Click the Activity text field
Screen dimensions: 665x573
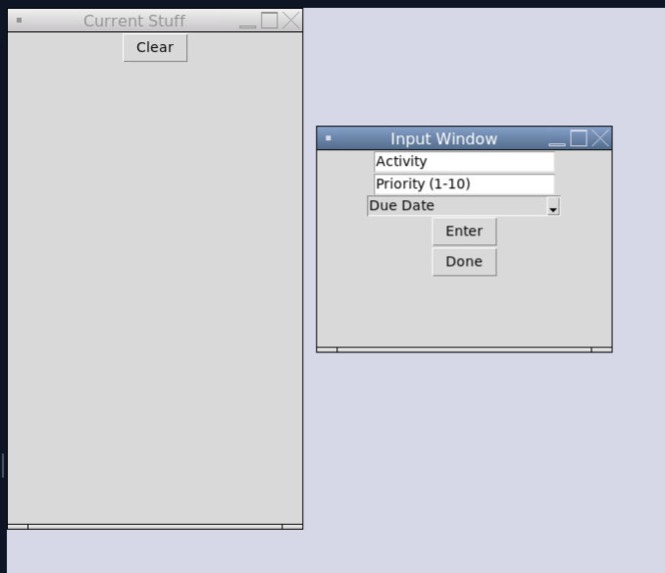pyautogui.click(x=464, y=162)
